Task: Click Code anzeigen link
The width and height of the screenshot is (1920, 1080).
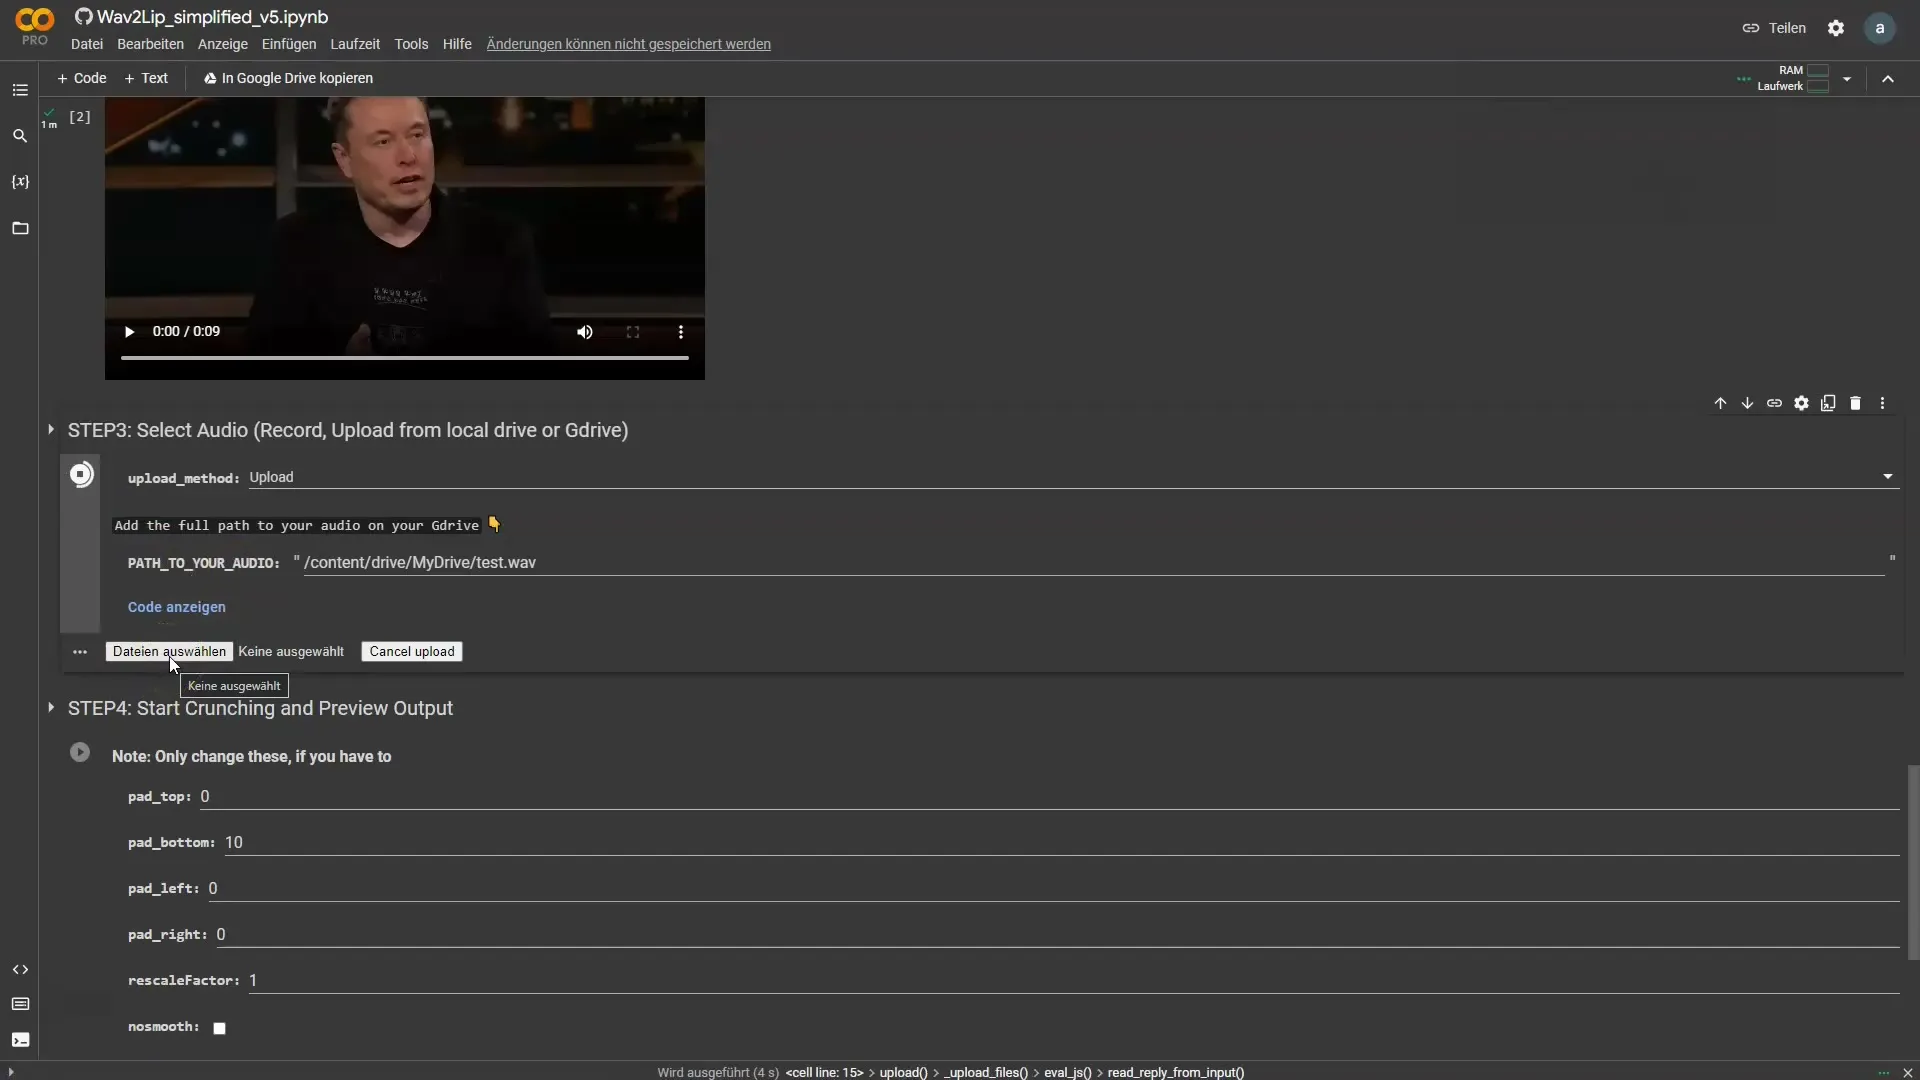Action: [x=177, y=607]
